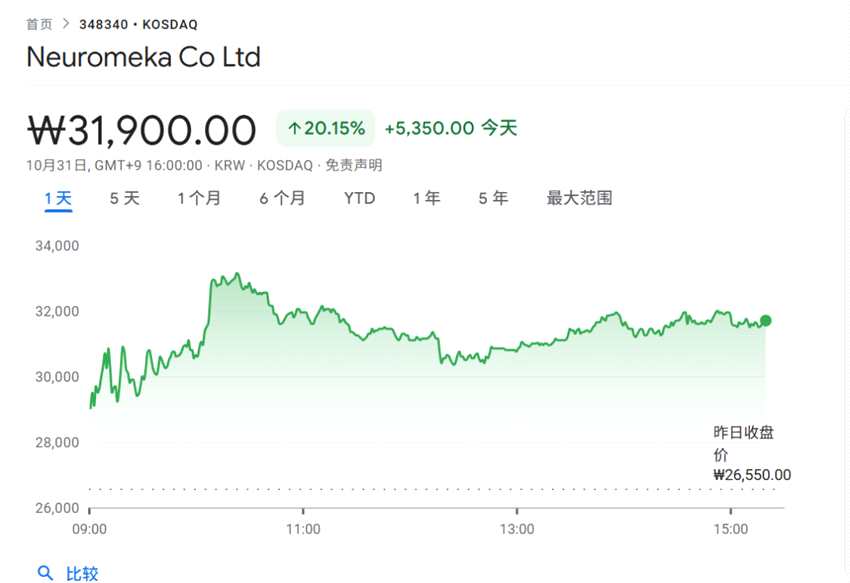Click the ₩31,900.00 current price
This screenshot has width=850, height=583.
pyautogui.click(x=141, y=130)
